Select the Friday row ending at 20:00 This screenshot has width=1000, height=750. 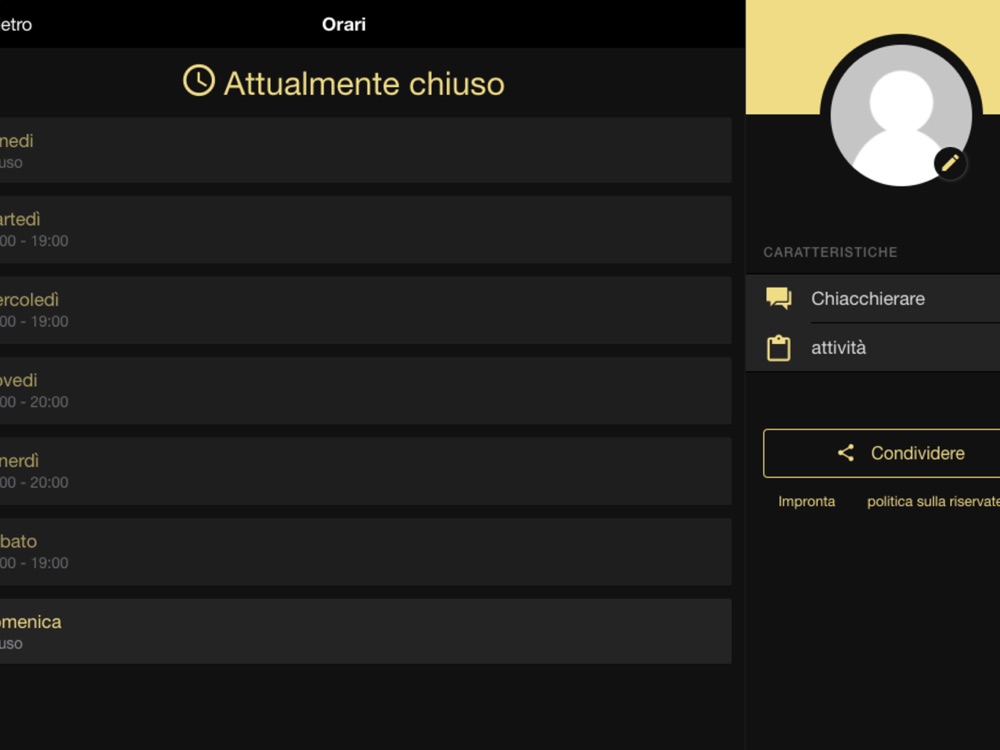tap(365, 471)
